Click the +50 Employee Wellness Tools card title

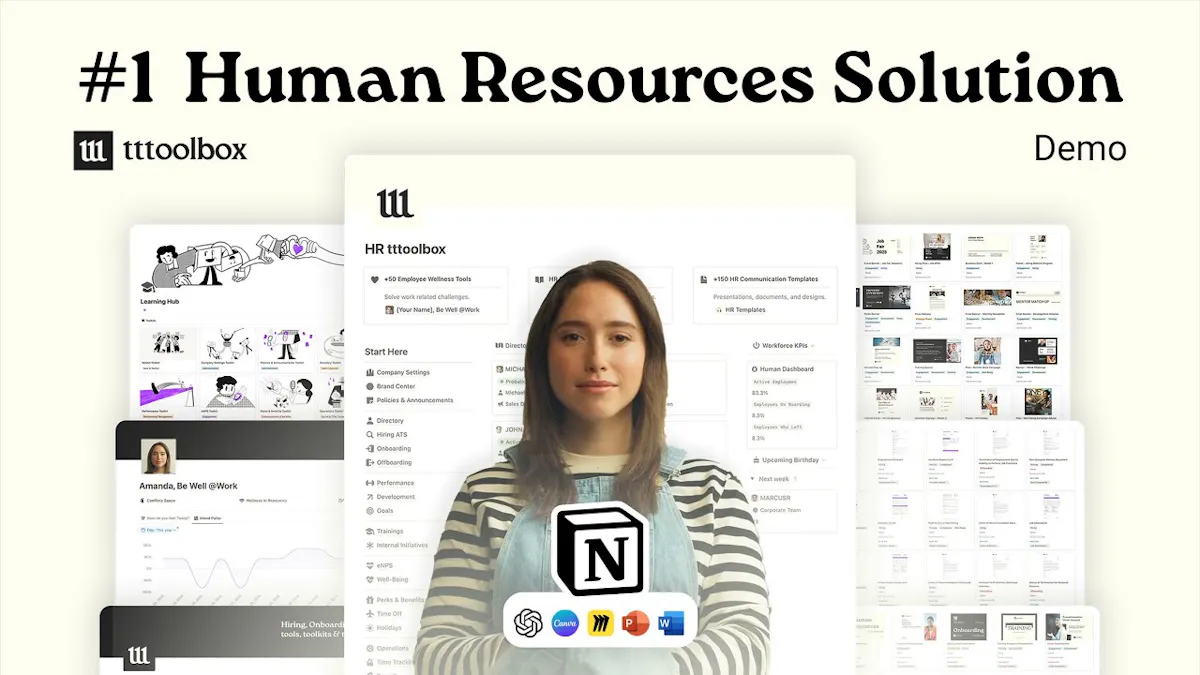click(x=428, y=280)
